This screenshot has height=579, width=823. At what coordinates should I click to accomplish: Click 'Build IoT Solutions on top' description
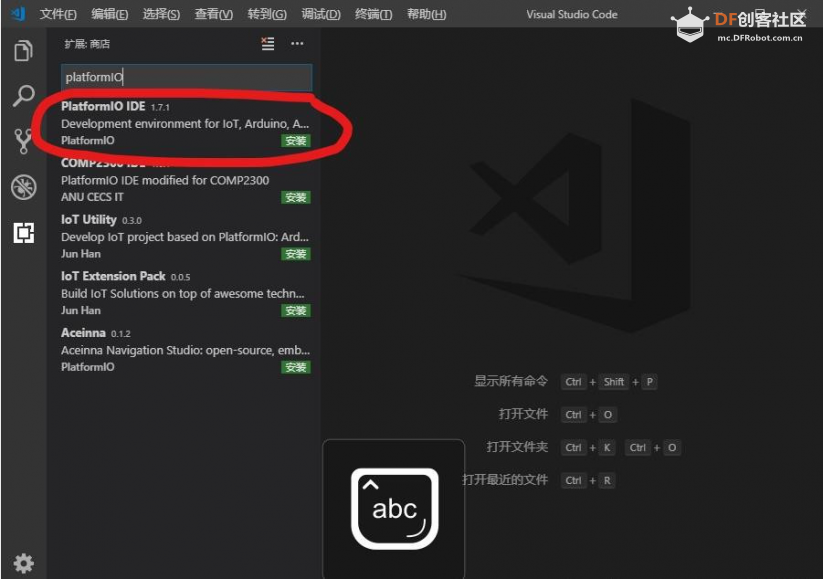pos(183,293)
